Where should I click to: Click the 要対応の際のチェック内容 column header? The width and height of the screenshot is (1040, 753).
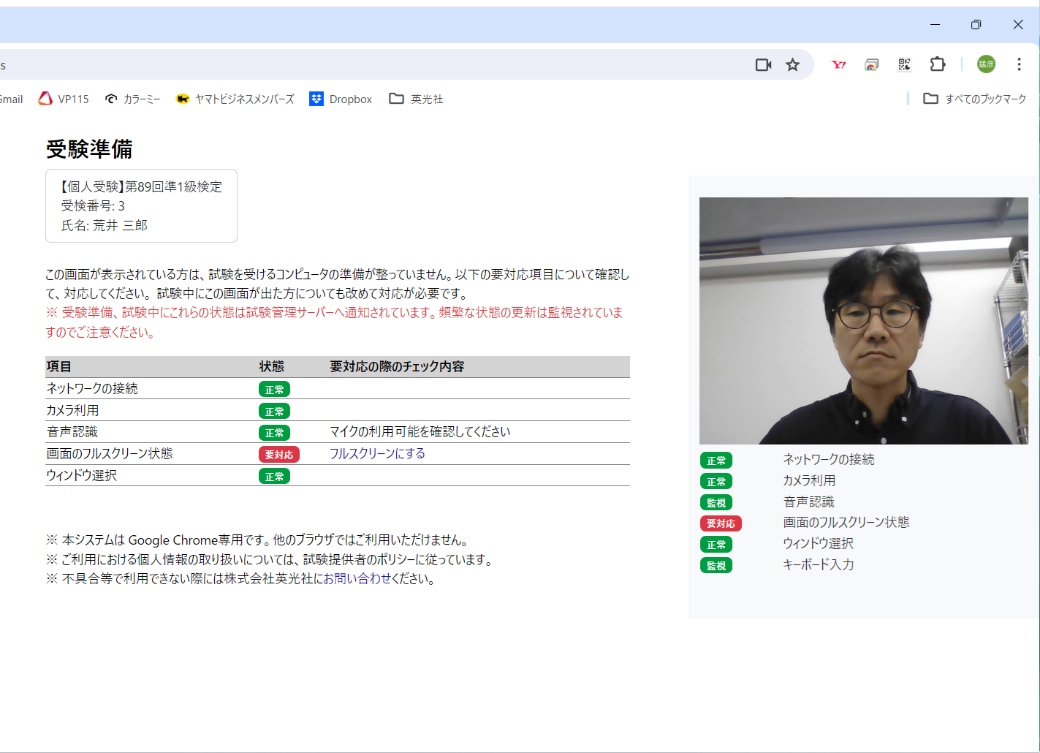coord(397,366)
